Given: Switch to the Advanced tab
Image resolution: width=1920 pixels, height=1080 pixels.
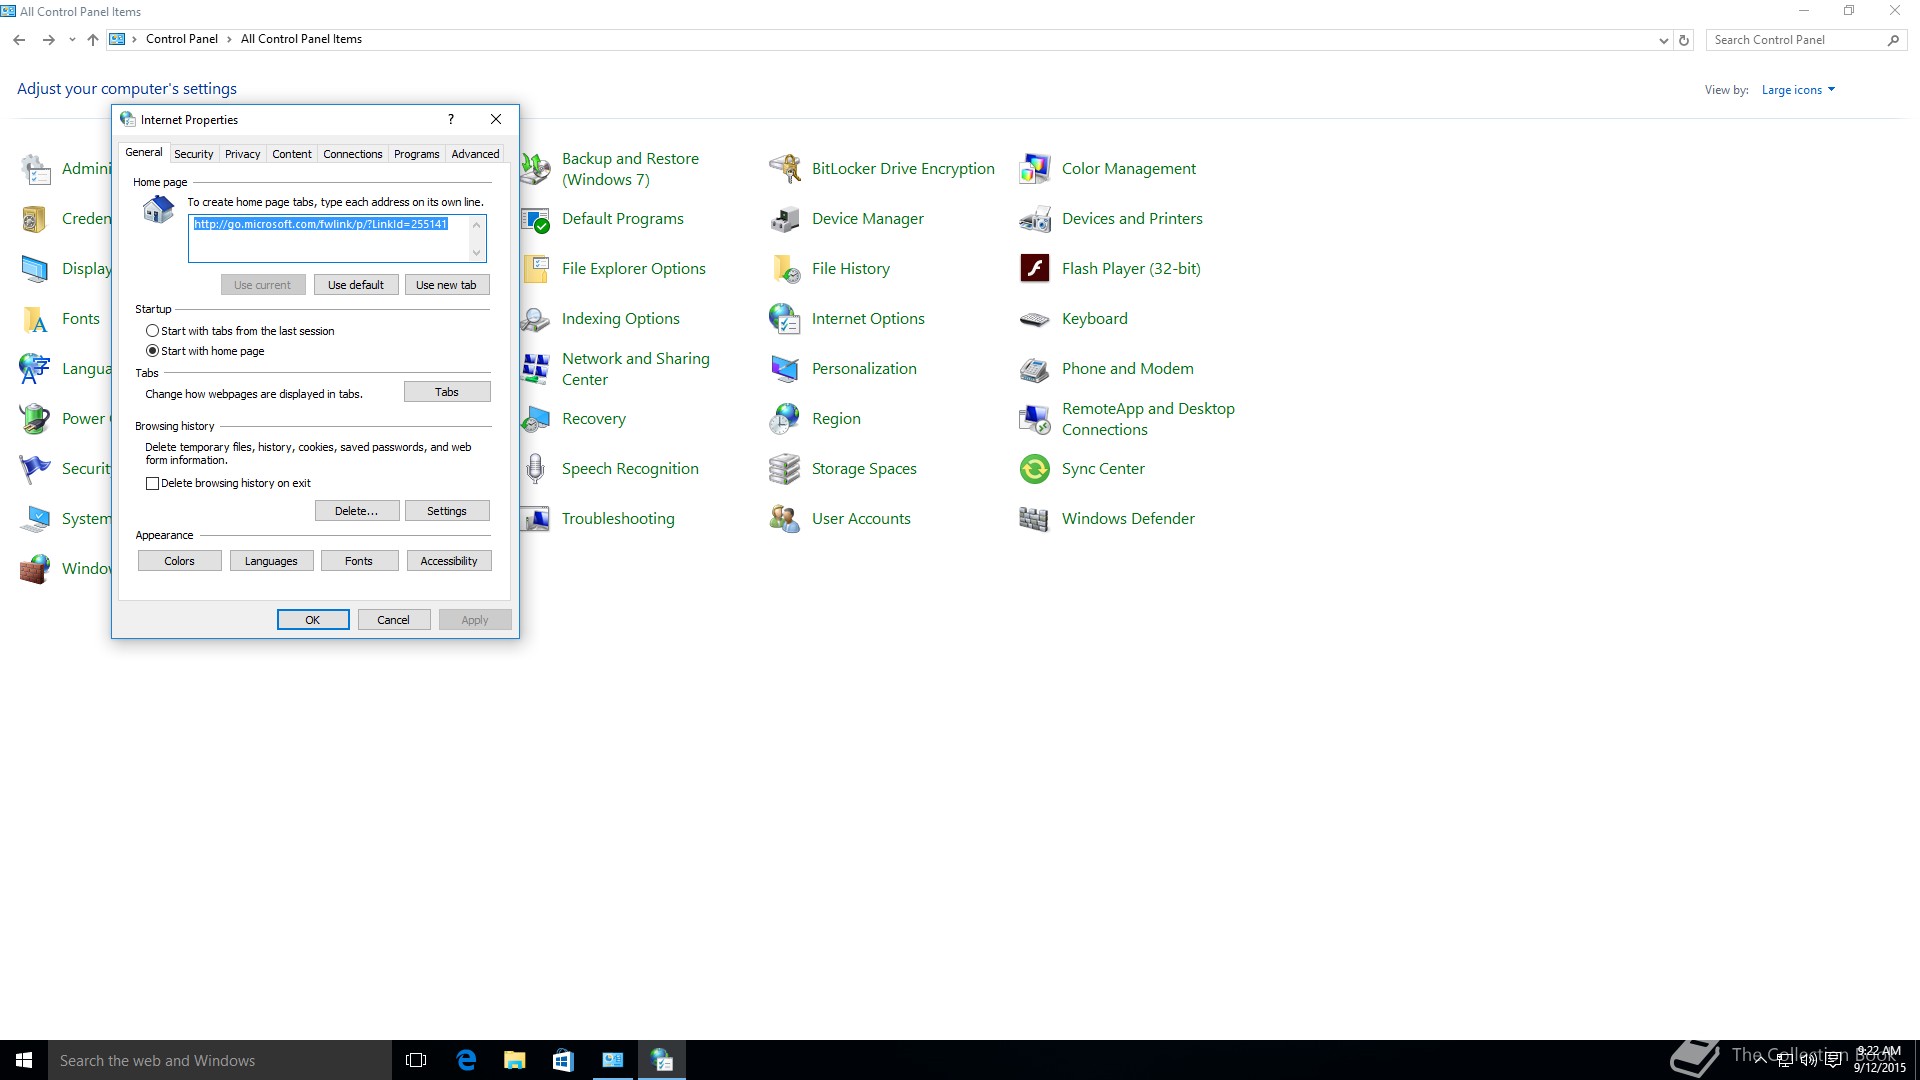Looking at the screenshot, I should click(x=475, y=154).
